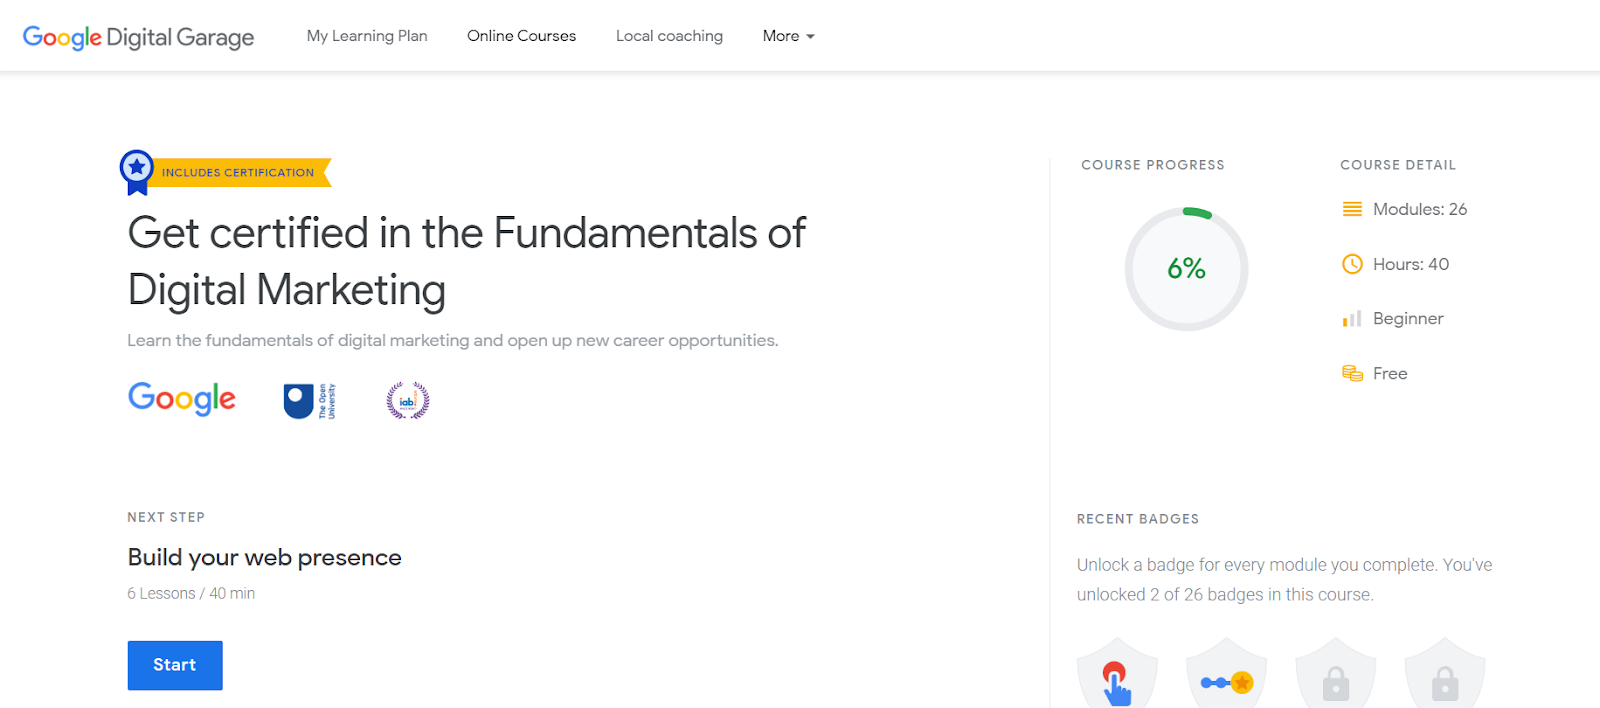Click the 6 Lessons / 40 min text
The width and height of the screenshot is (1600, 708).
(x=191, y=594)
